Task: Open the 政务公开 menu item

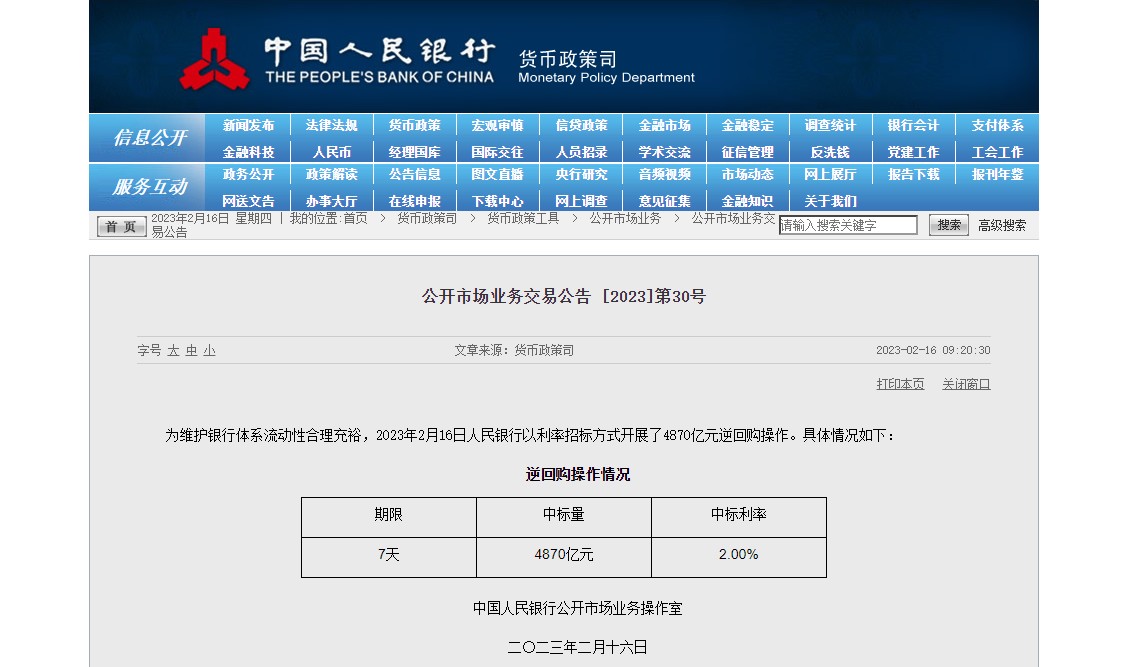Action: (x=248, y=175)
